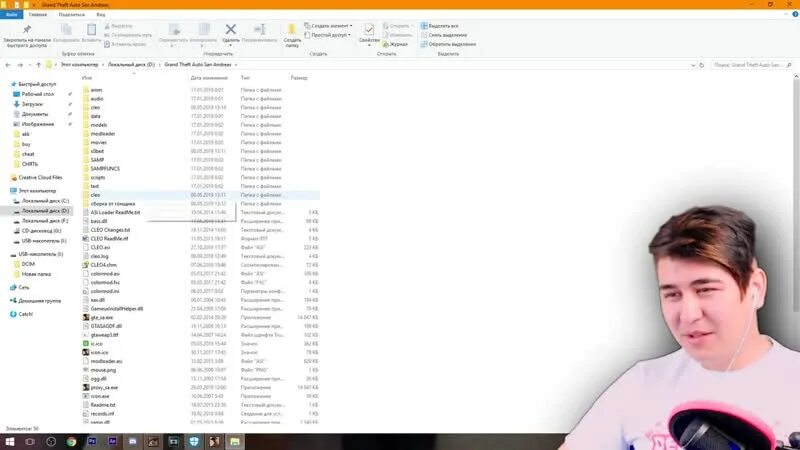Select the modloader folder
Viewport: 800px width, 450px height.
[x=103, y=134]
